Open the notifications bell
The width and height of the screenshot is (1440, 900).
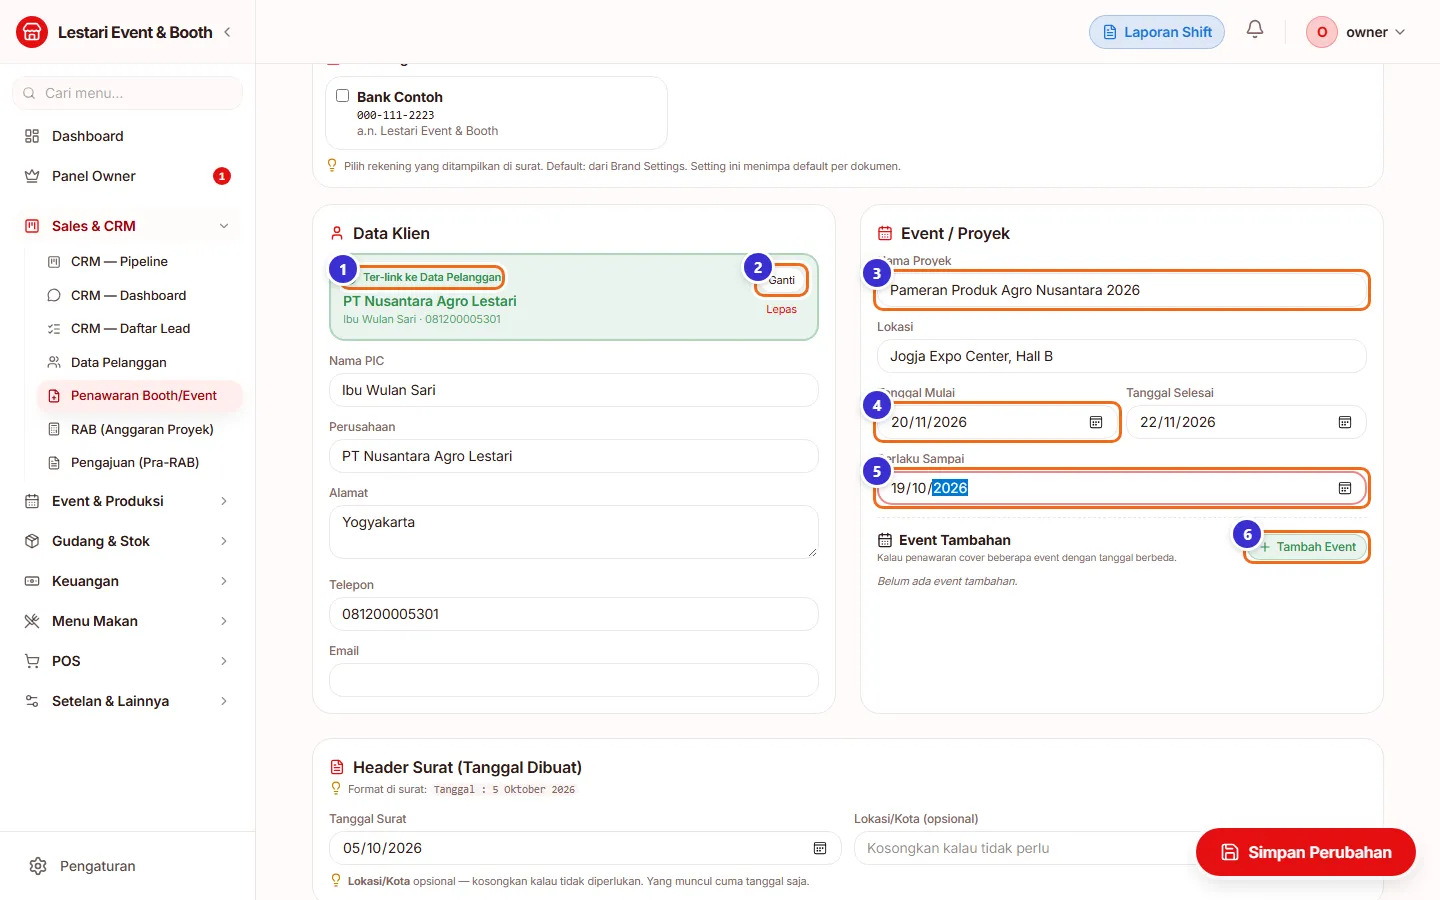click(1255, 30)
